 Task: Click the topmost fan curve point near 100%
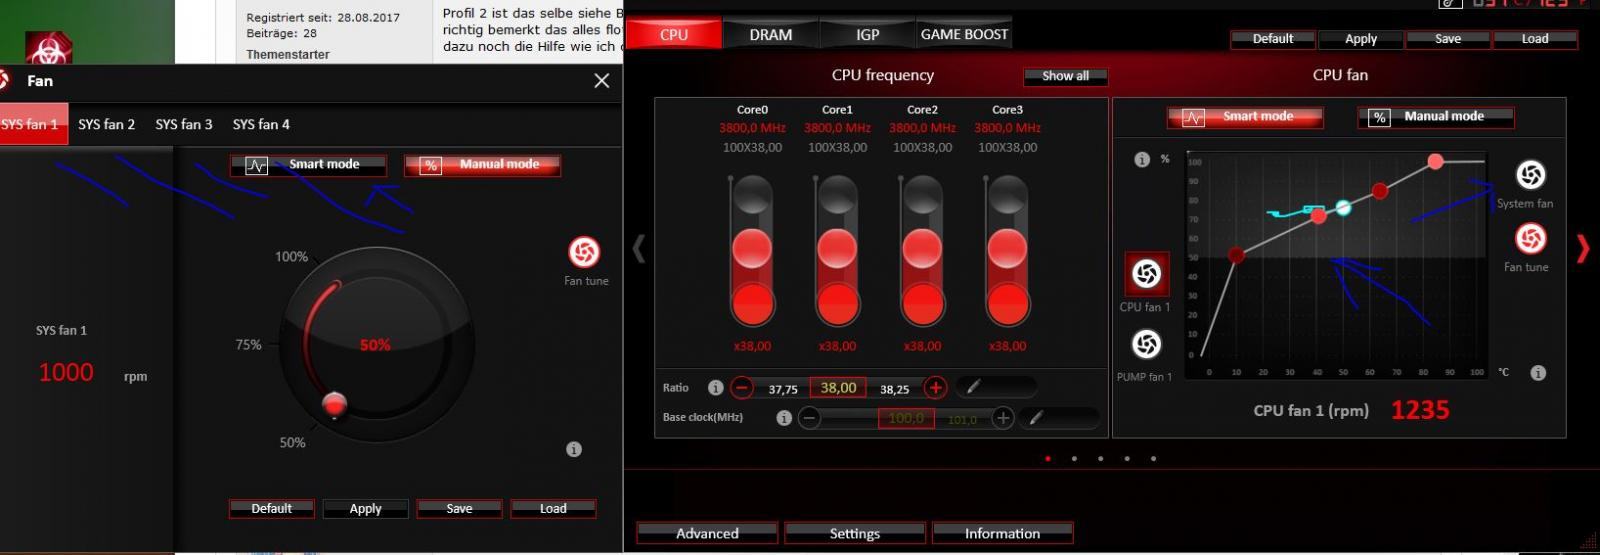click(1435, 161)
